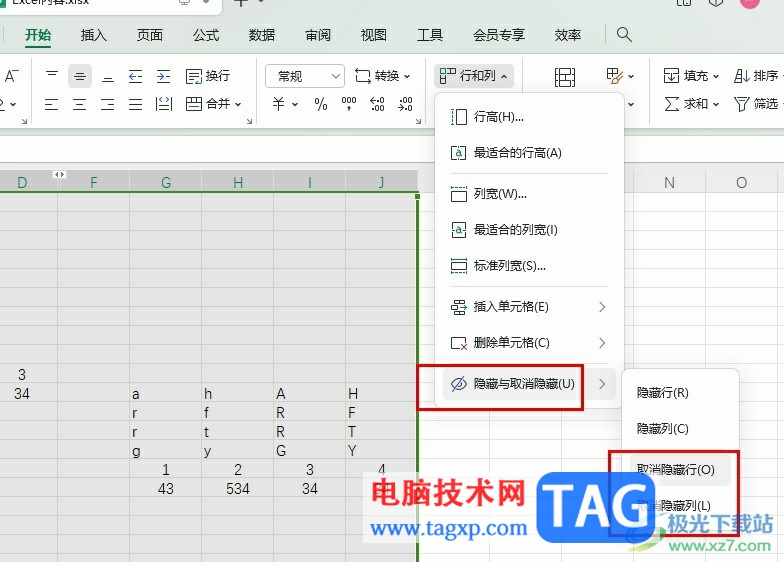Select column N header
Viewport: 784px width, 562px height.
pos(669,182)
